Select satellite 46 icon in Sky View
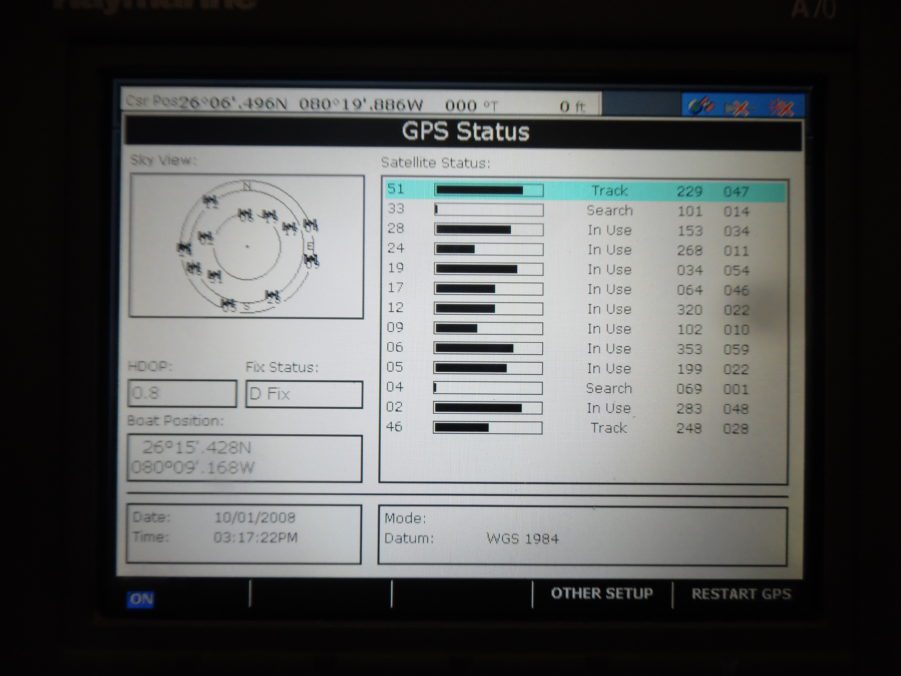901x676 pixels. (x=194, y=268)
